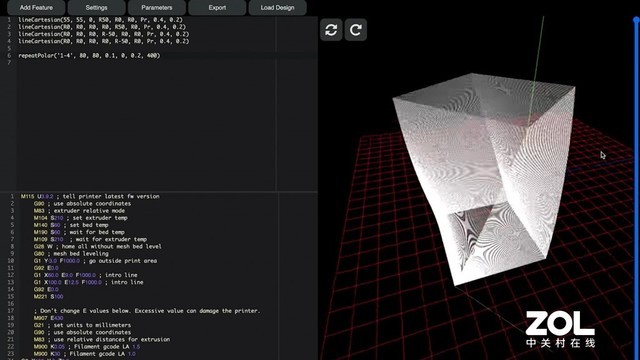Screen dimensions: 640x360
Task: Click the 'M104 ; set extruder temp' line
Action: coord(81,218)
